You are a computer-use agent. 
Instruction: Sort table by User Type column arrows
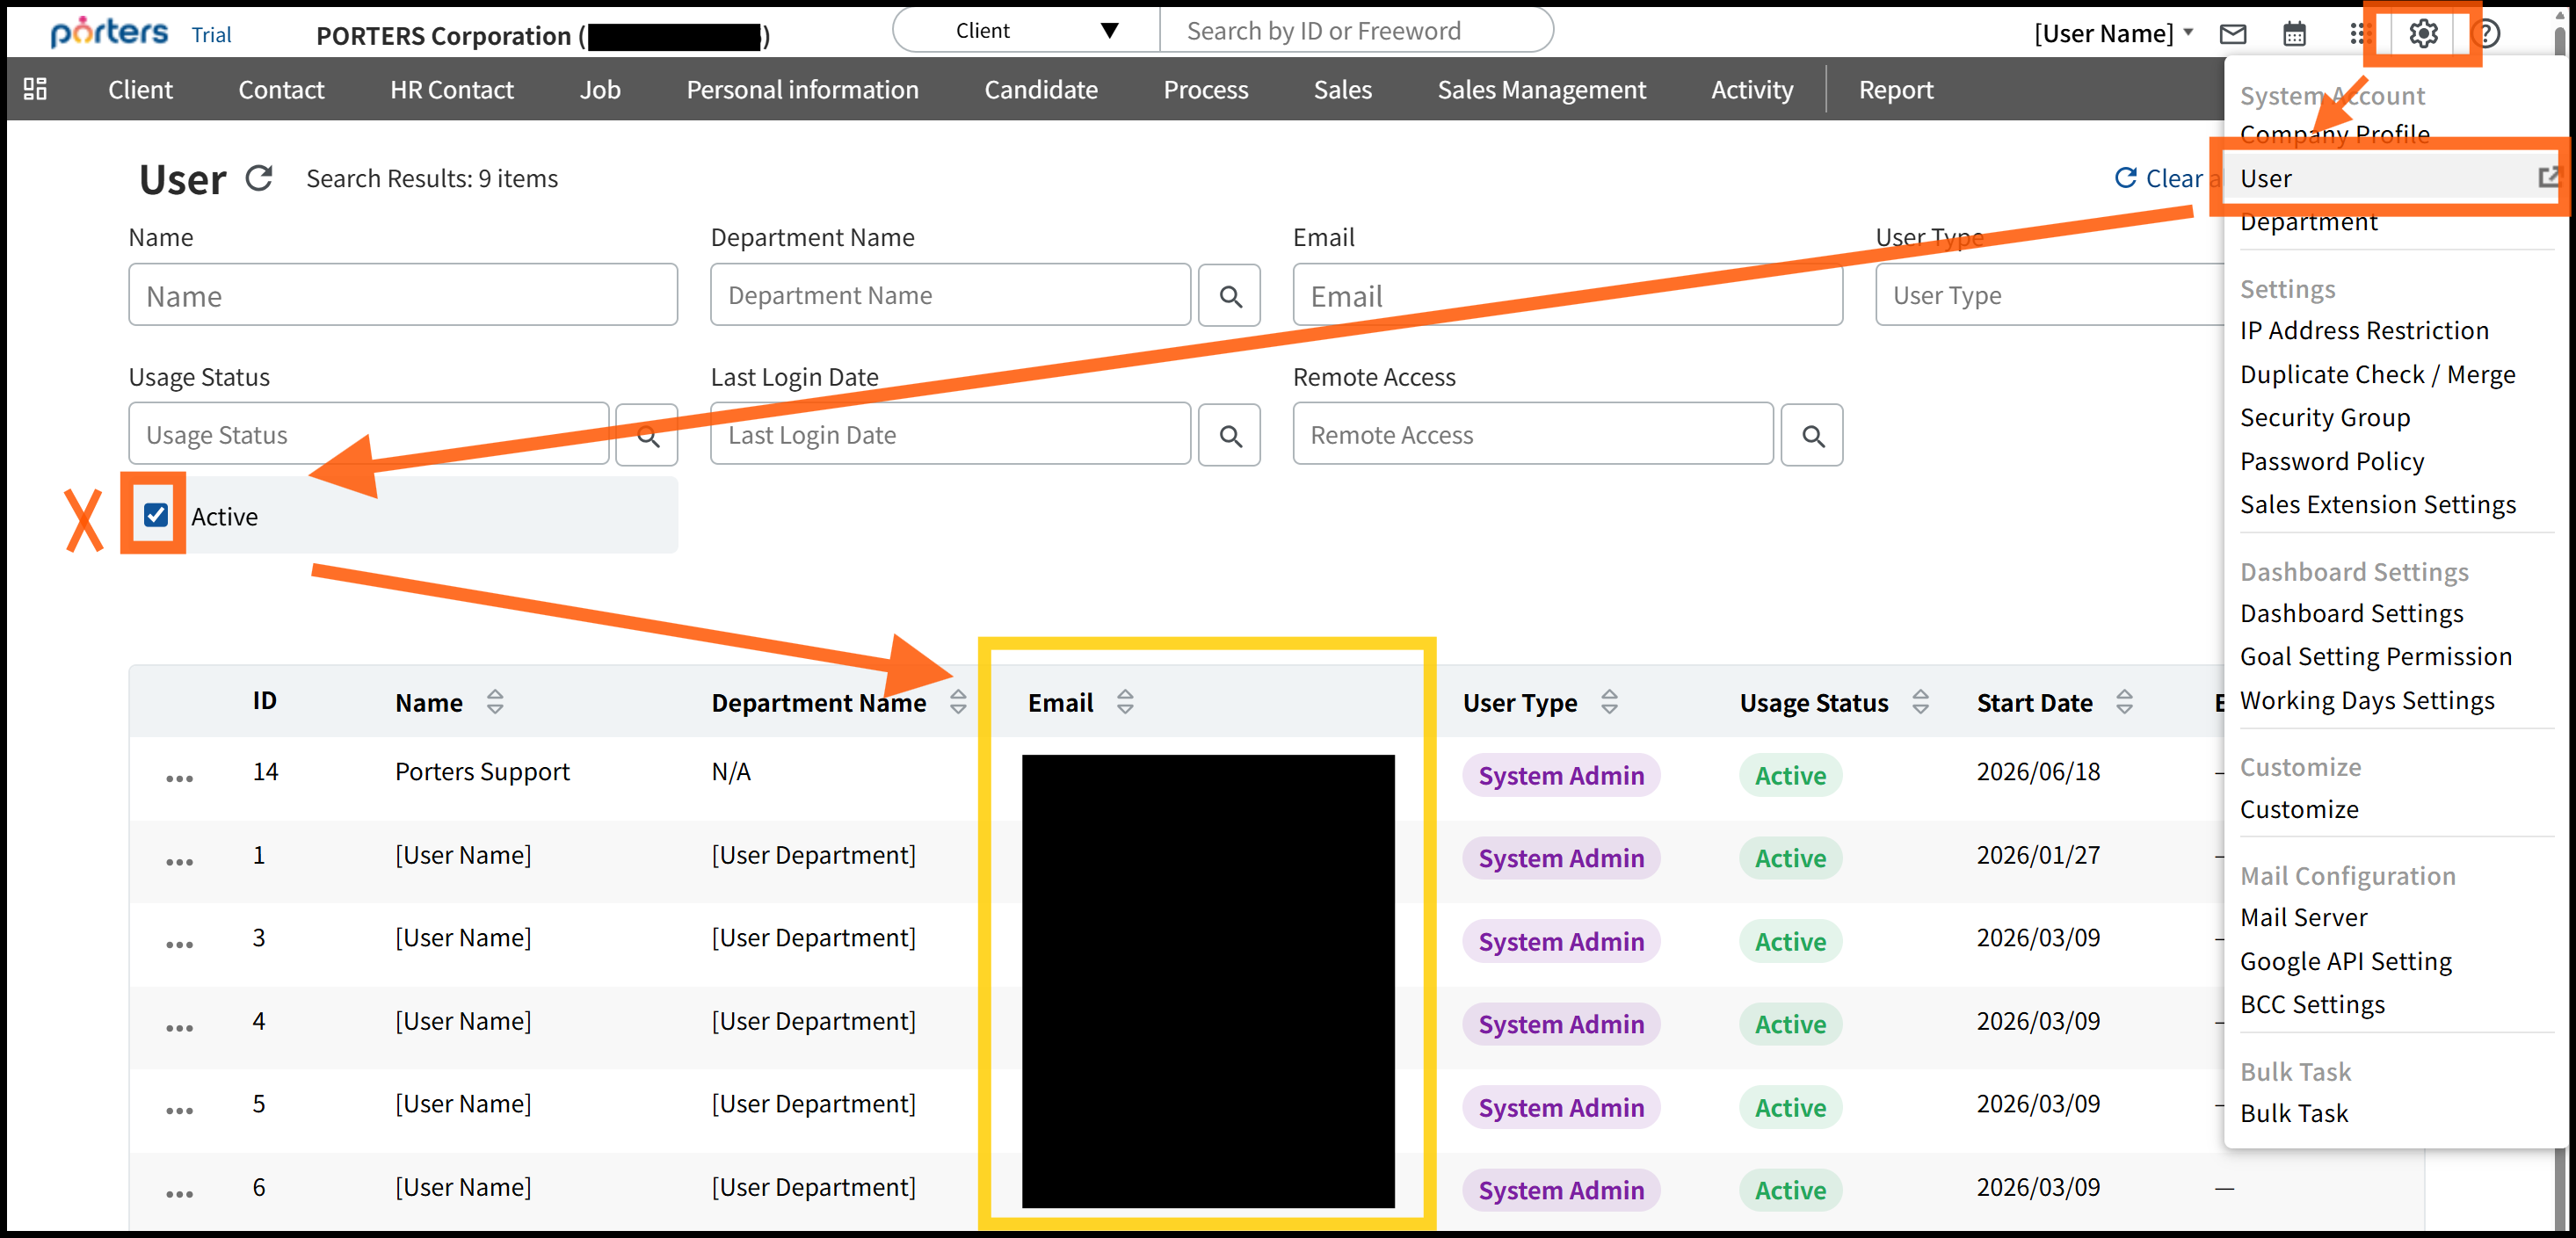pos(1609,702)
